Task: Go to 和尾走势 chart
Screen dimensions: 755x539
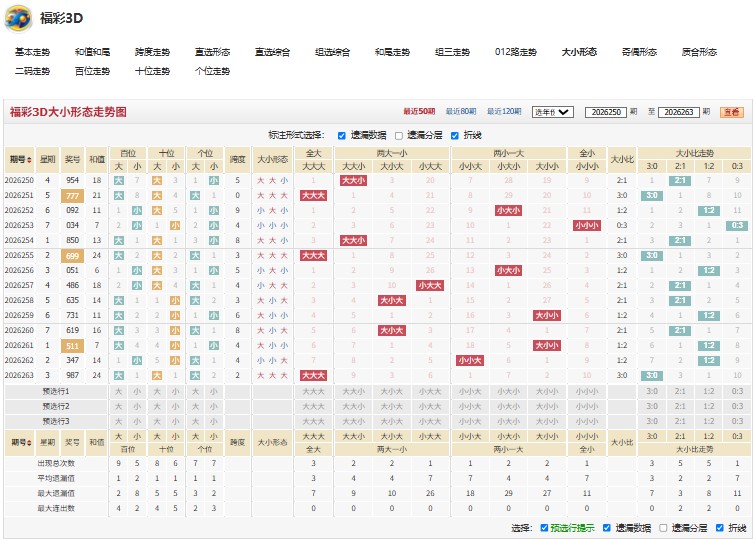Action: (x=392, y=52)
